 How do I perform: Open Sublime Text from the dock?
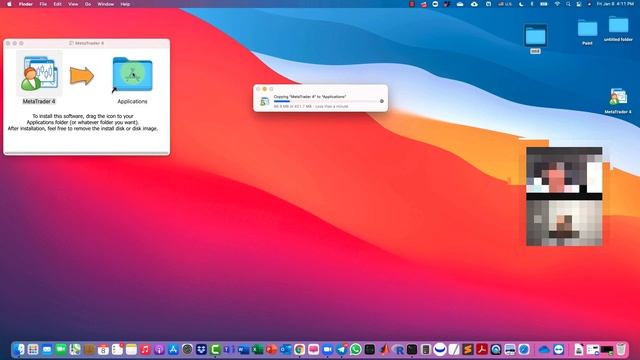click(x=468, y=349)
